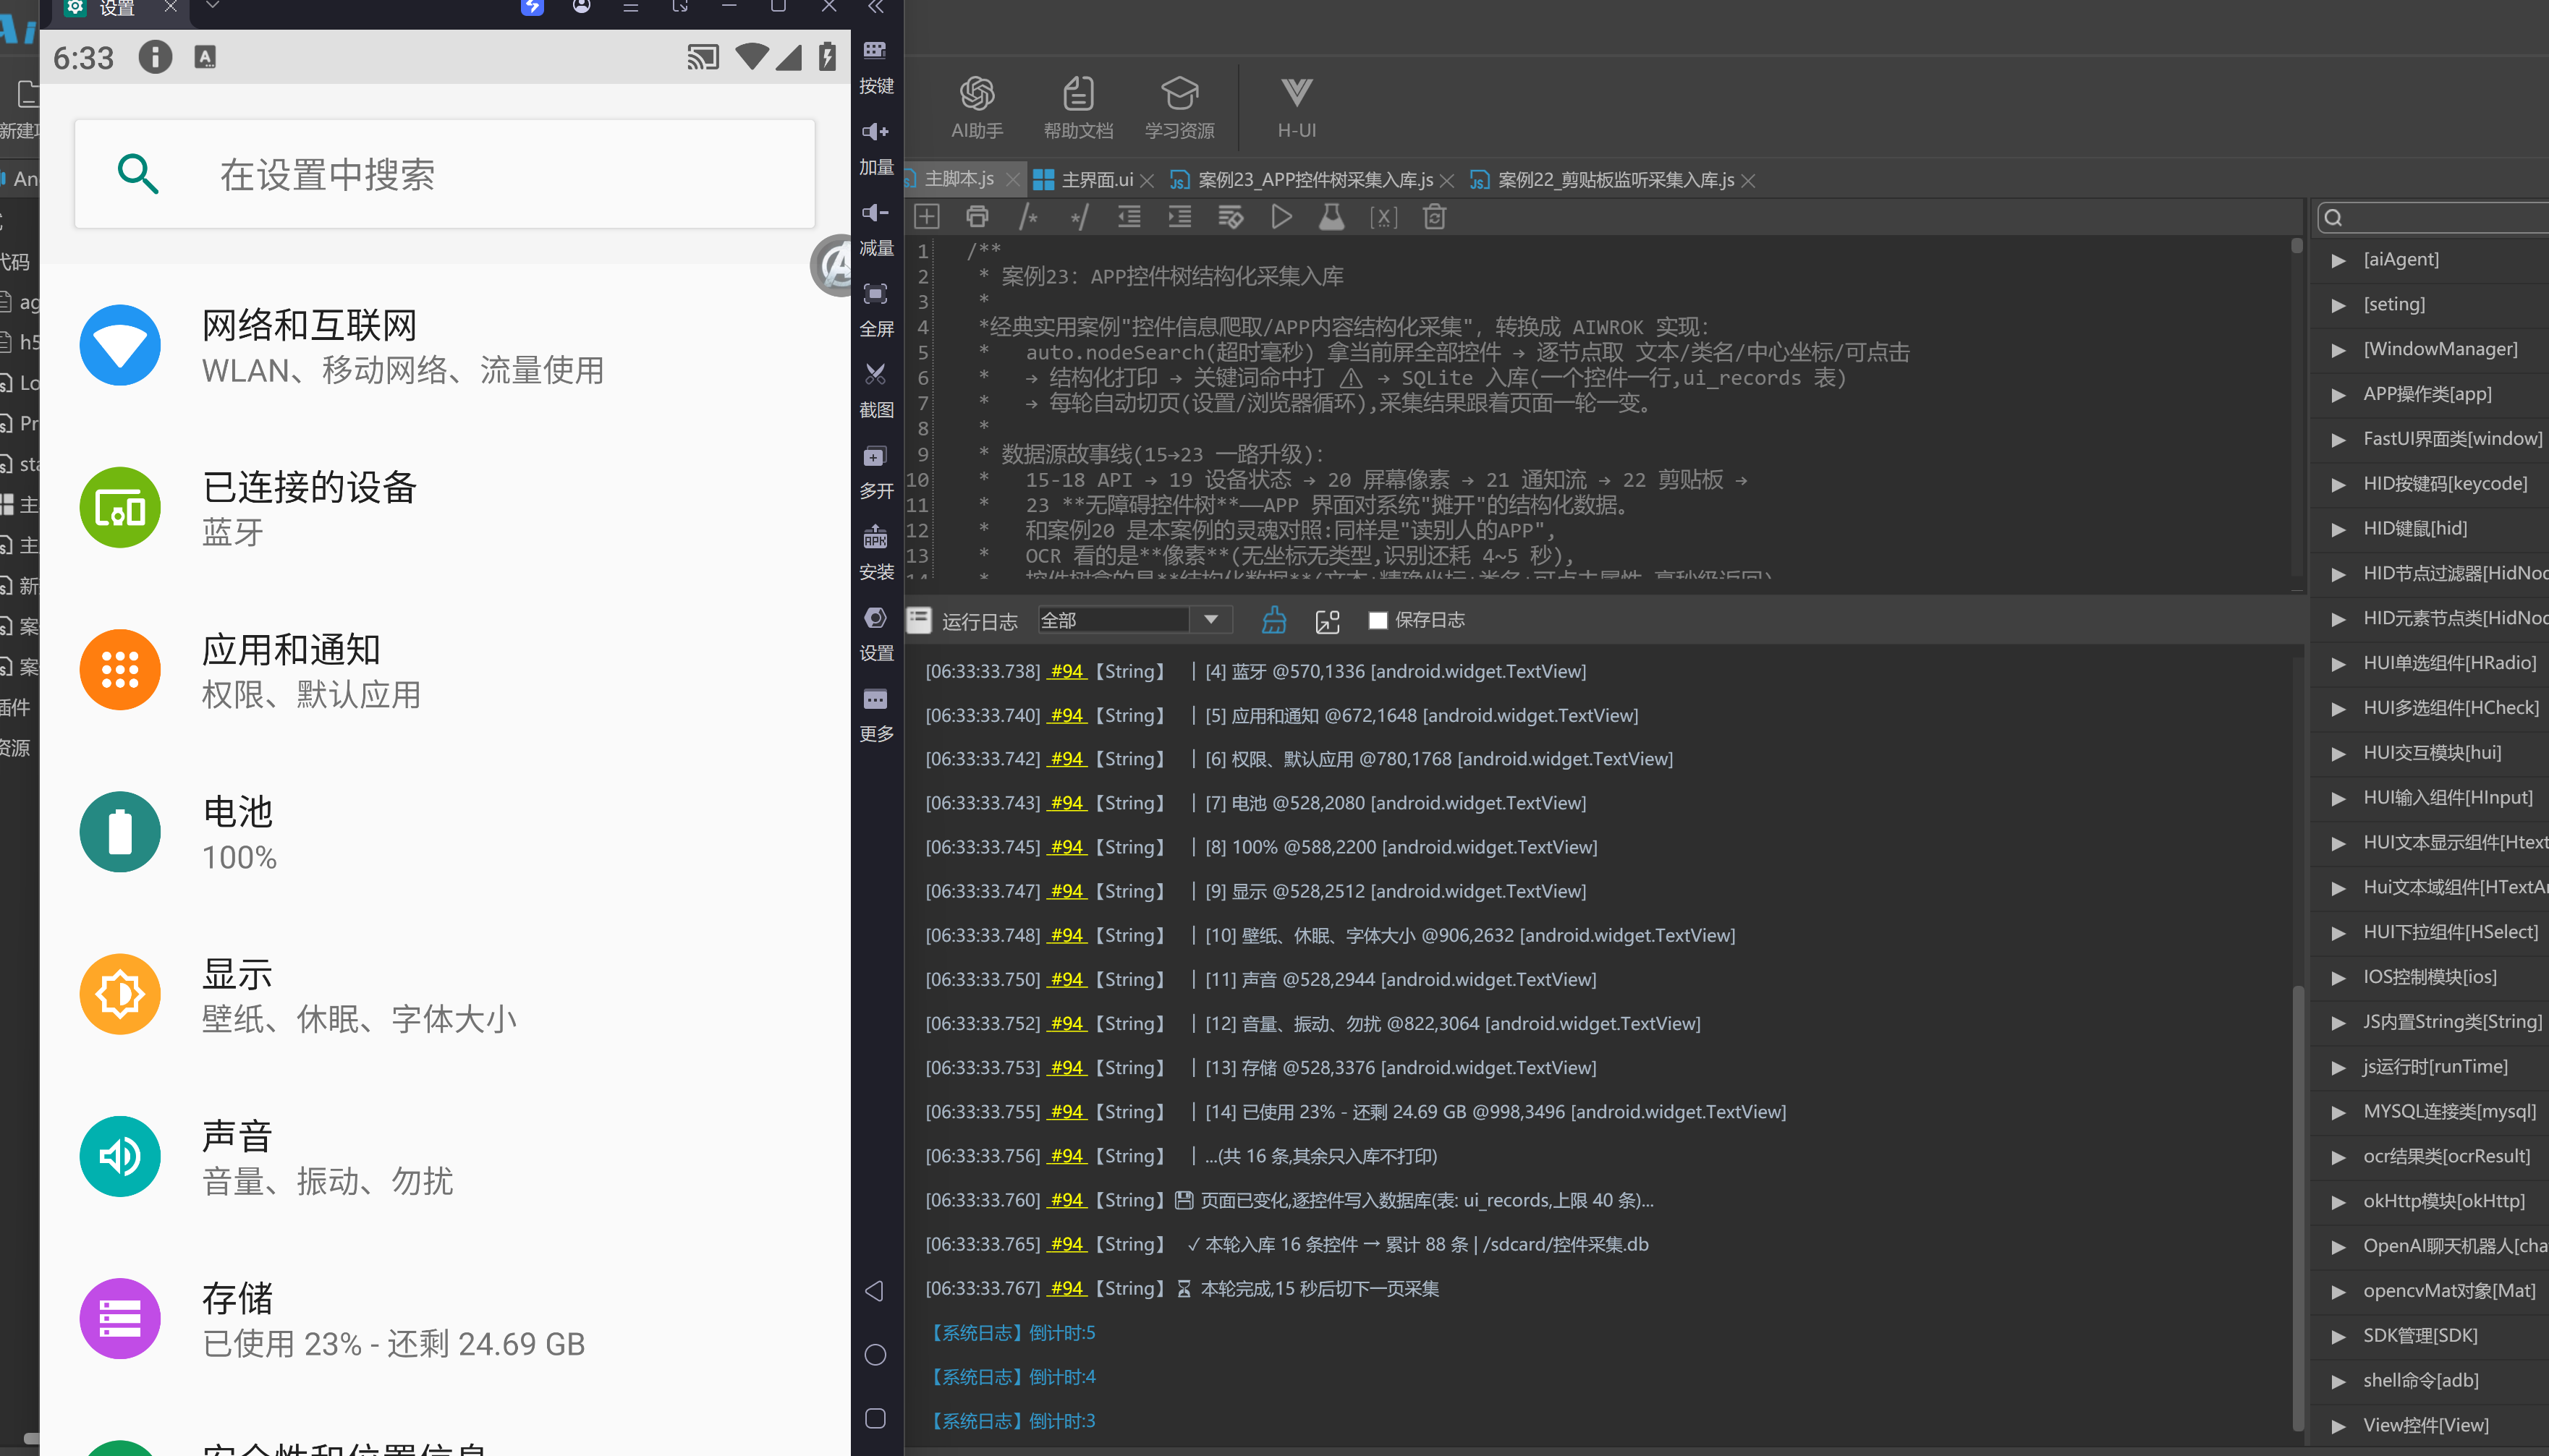Click the print icon in editor toolbar
2549x1456 pixels.
[977, 217]
